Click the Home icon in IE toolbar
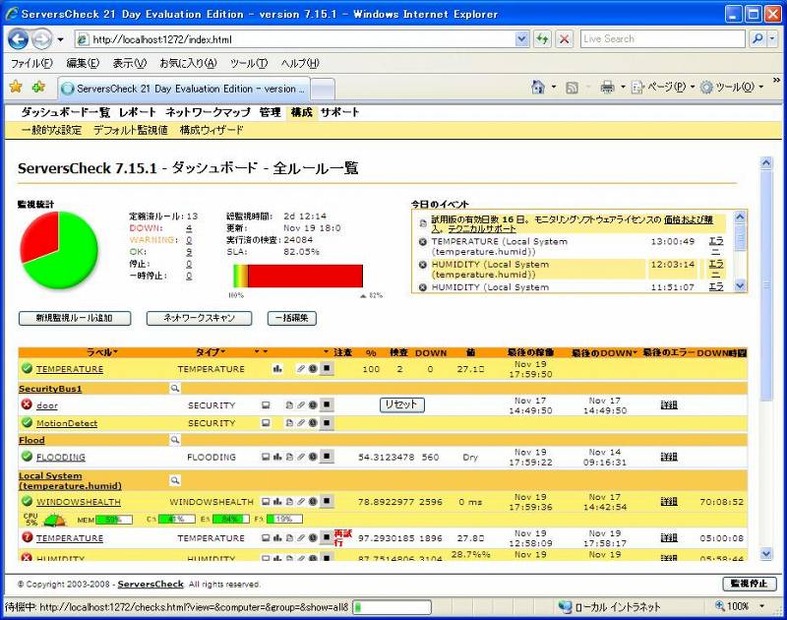Screen dimensions: 787x620 pyautogui.click(x=538, y=87)
